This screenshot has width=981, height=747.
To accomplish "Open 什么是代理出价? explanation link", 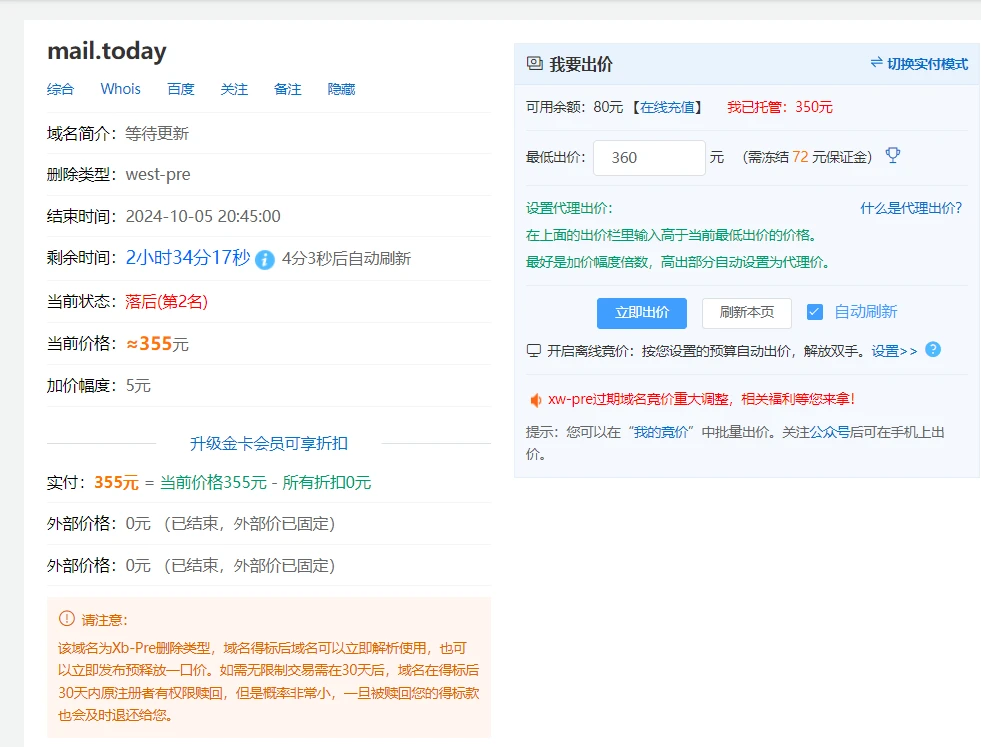I will [911, 208].
